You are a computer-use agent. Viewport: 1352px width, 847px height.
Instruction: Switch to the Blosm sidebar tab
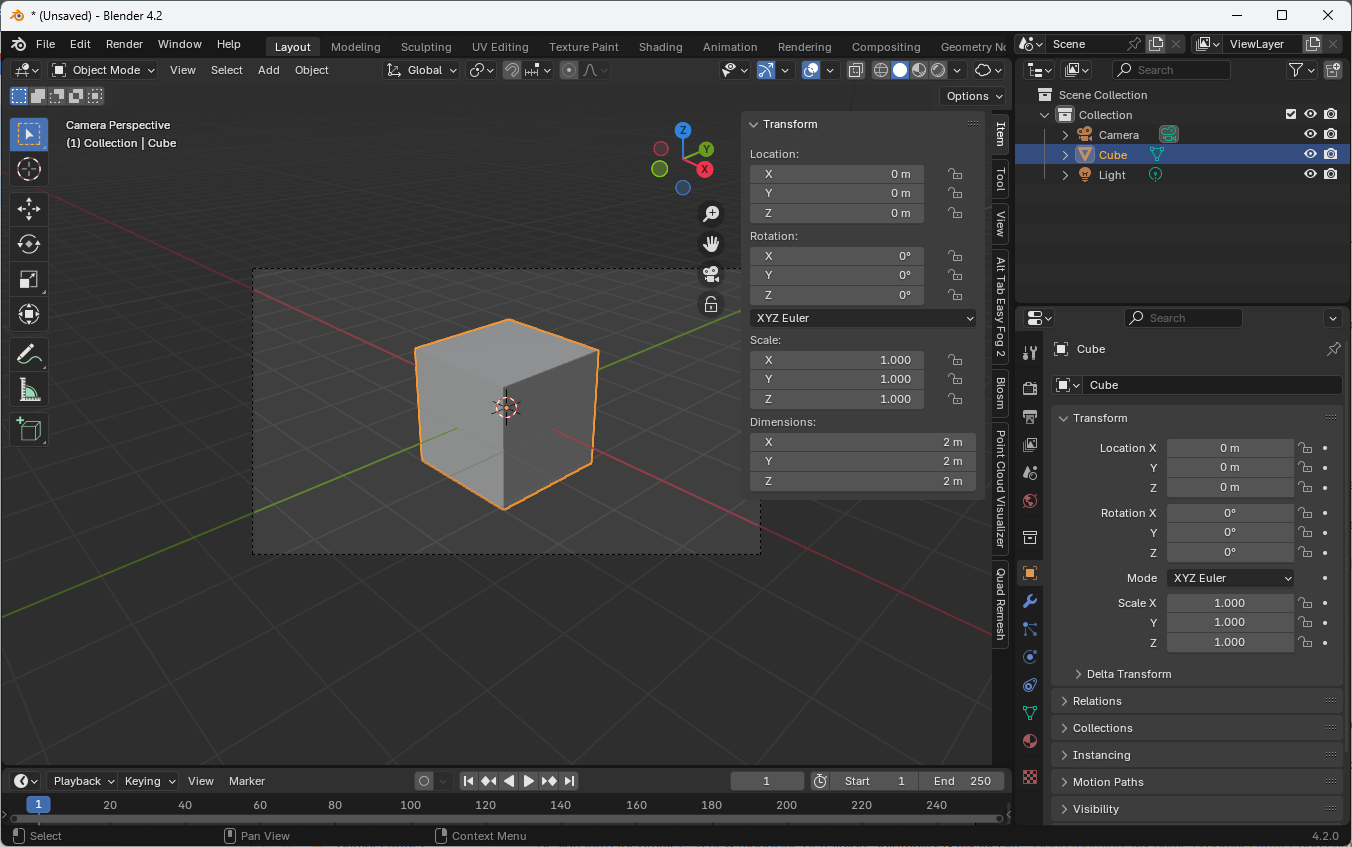[1000, 393]
